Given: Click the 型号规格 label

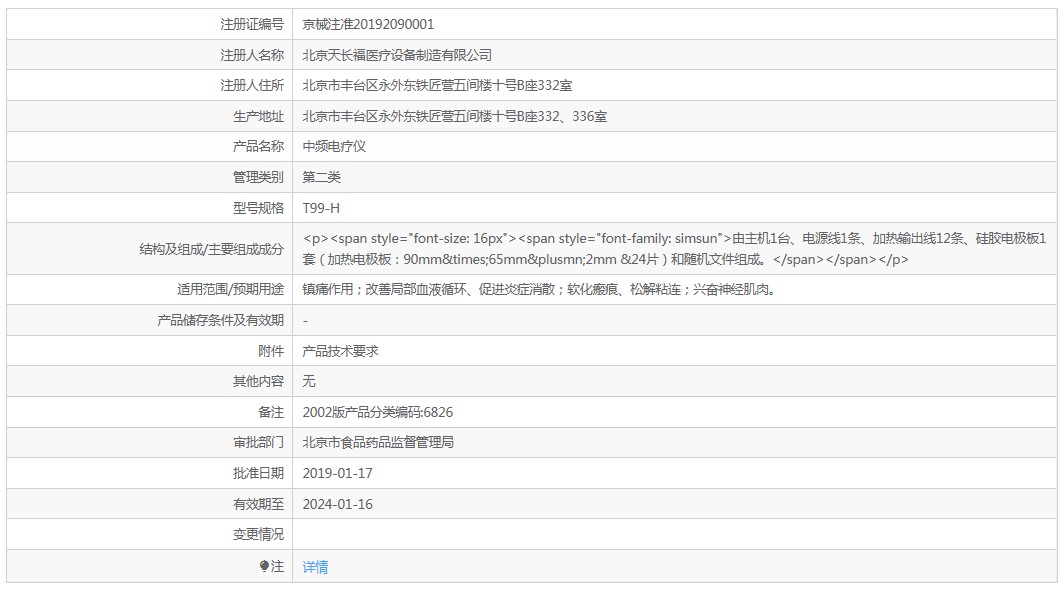Looking at the screenshot, I should (x=259, y=208).
